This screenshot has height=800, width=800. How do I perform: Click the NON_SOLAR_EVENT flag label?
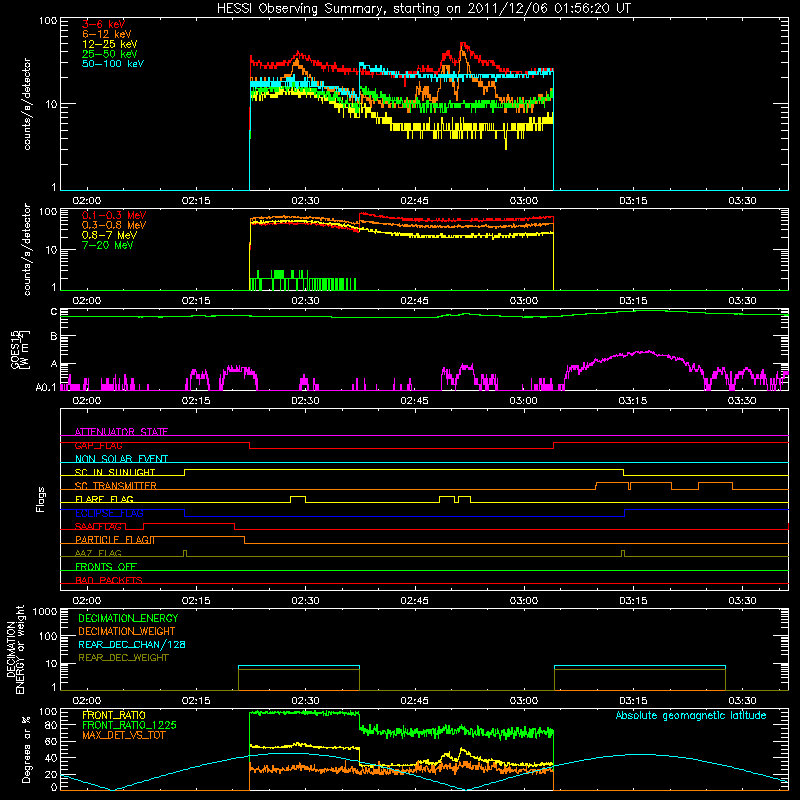[121, 459]
